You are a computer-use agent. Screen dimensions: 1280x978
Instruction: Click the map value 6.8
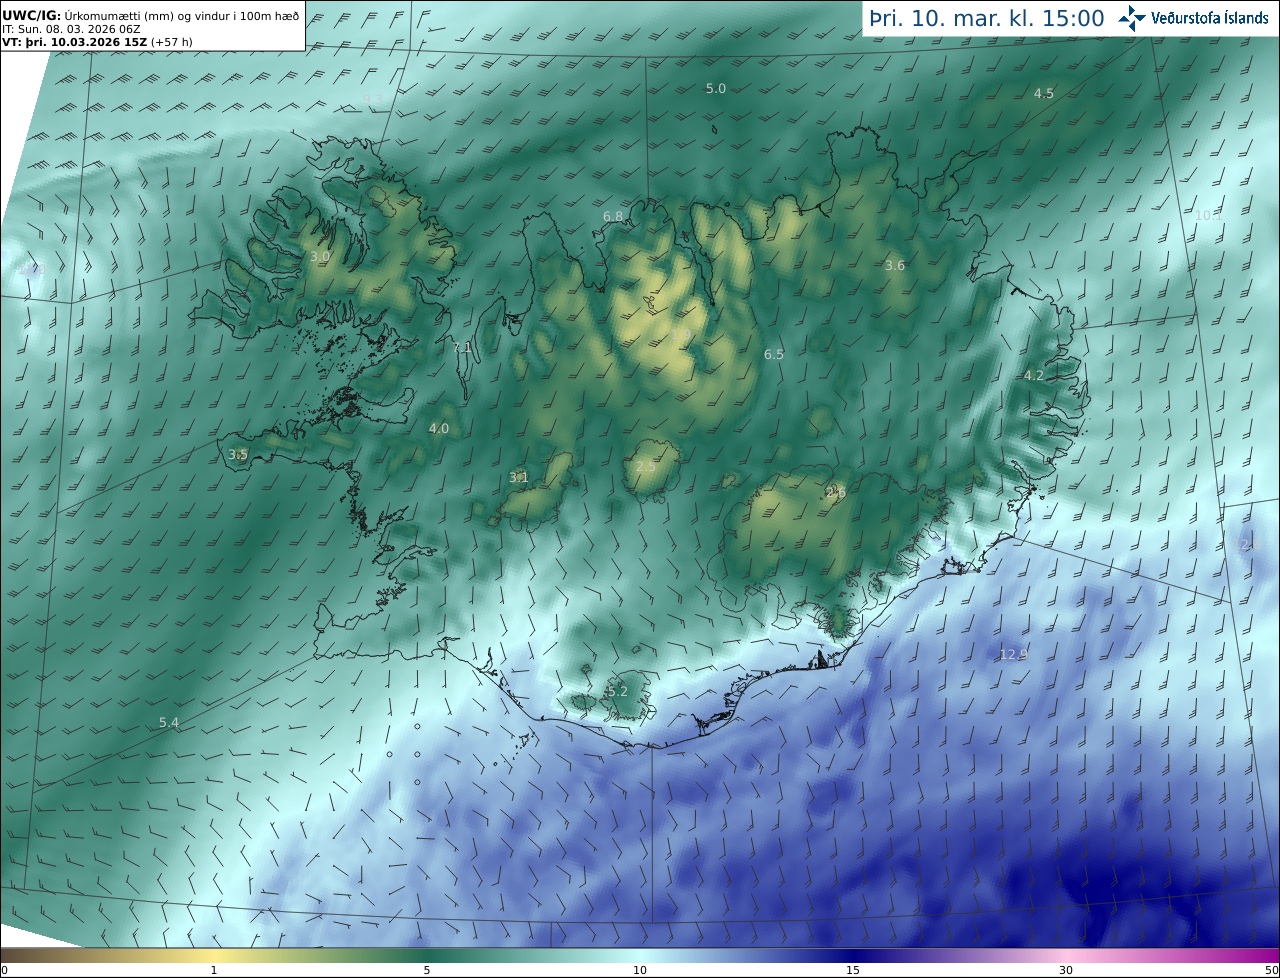click(x=613, y=217)
